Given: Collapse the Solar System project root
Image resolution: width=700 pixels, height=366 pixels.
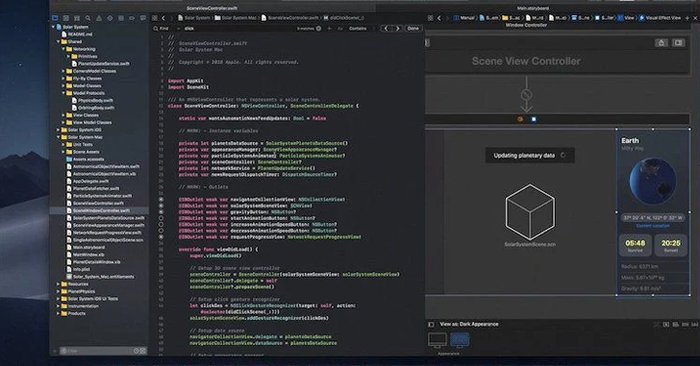Looking at the screenshot, I should click(54, 27).
